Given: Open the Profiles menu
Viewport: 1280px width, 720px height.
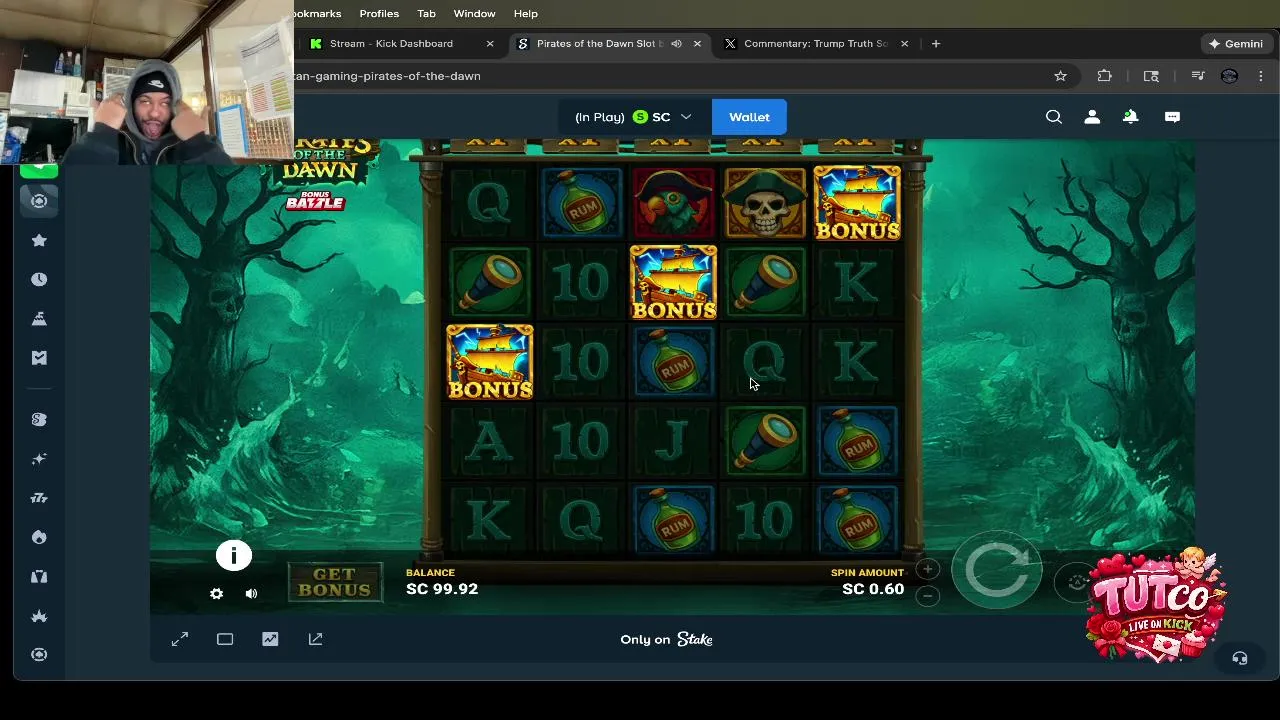Looking at the screenshot, I should click(x=379, y=13).
